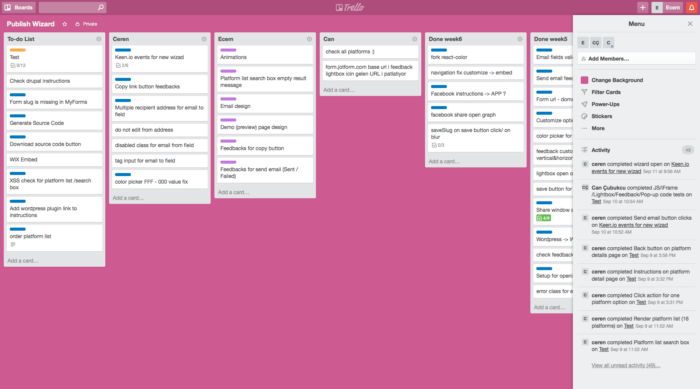The height and width of the screenshot is (389, 700).
Task: Click the To-do List title
Action: coord(21,39)
